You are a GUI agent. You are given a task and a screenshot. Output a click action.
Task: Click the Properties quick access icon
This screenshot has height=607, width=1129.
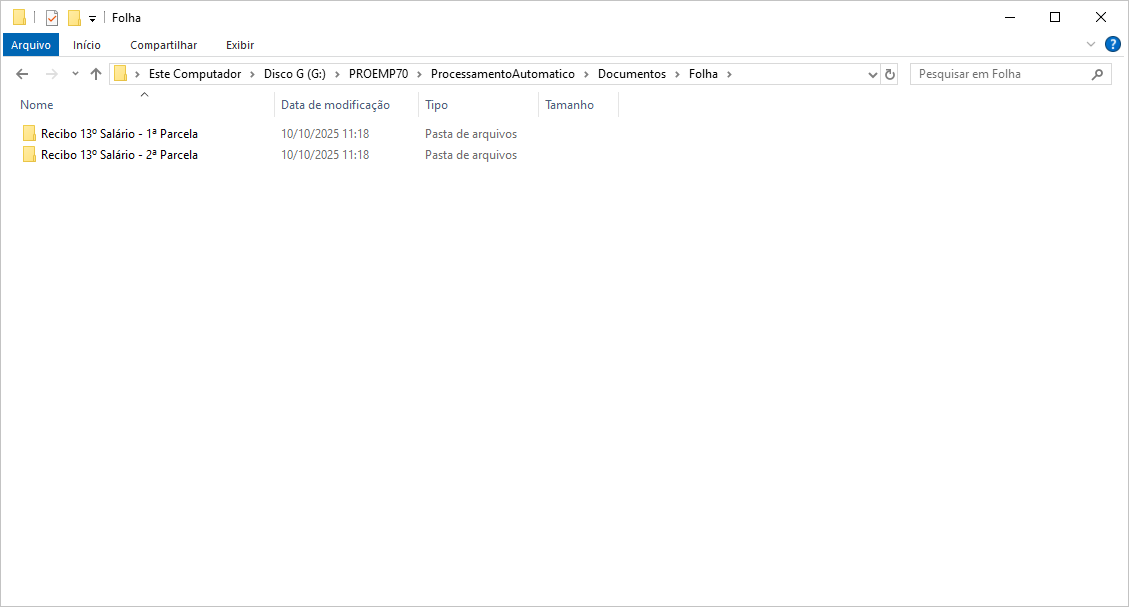point(52,17)
